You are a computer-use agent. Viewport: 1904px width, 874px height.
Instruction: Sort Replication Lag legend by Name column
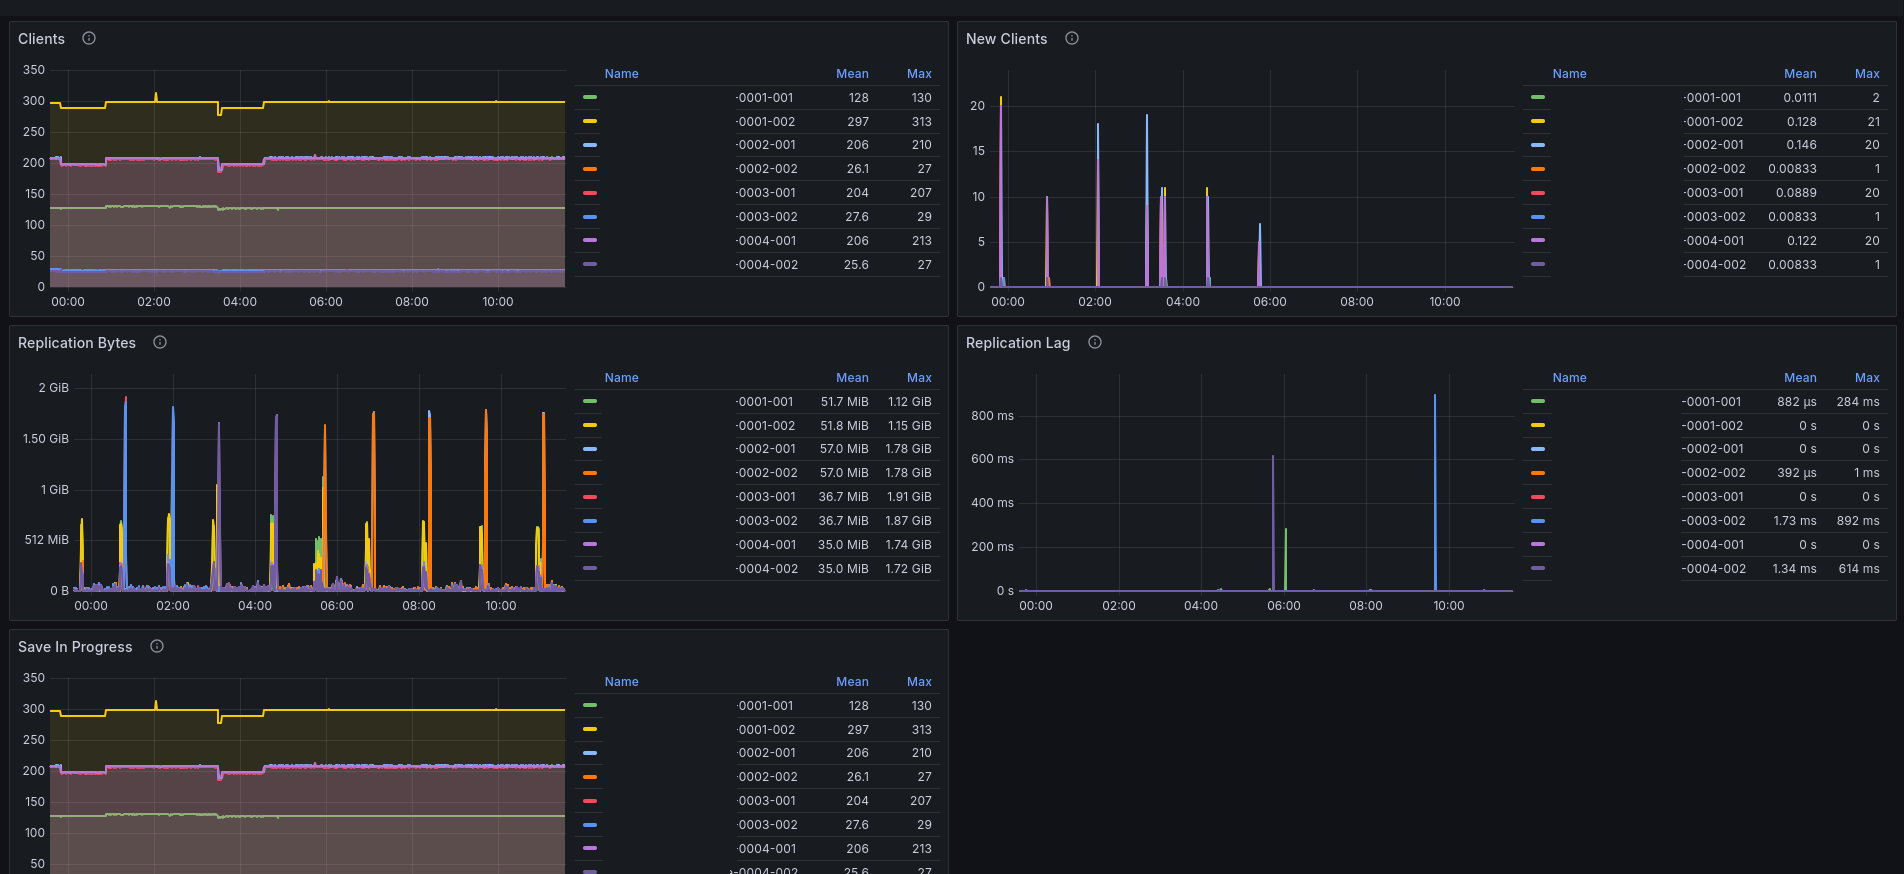point(1569,378)
